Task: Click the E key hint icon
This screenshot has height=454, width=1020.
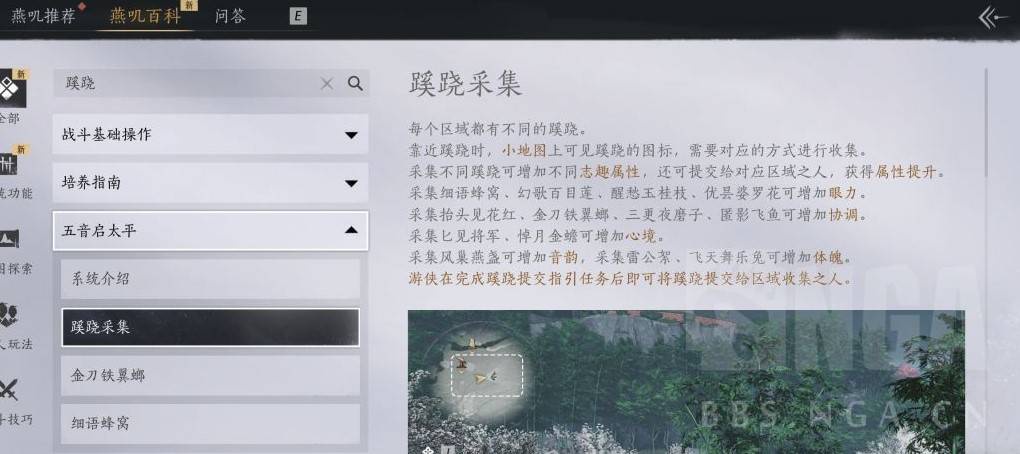Action: click(298, 16)
